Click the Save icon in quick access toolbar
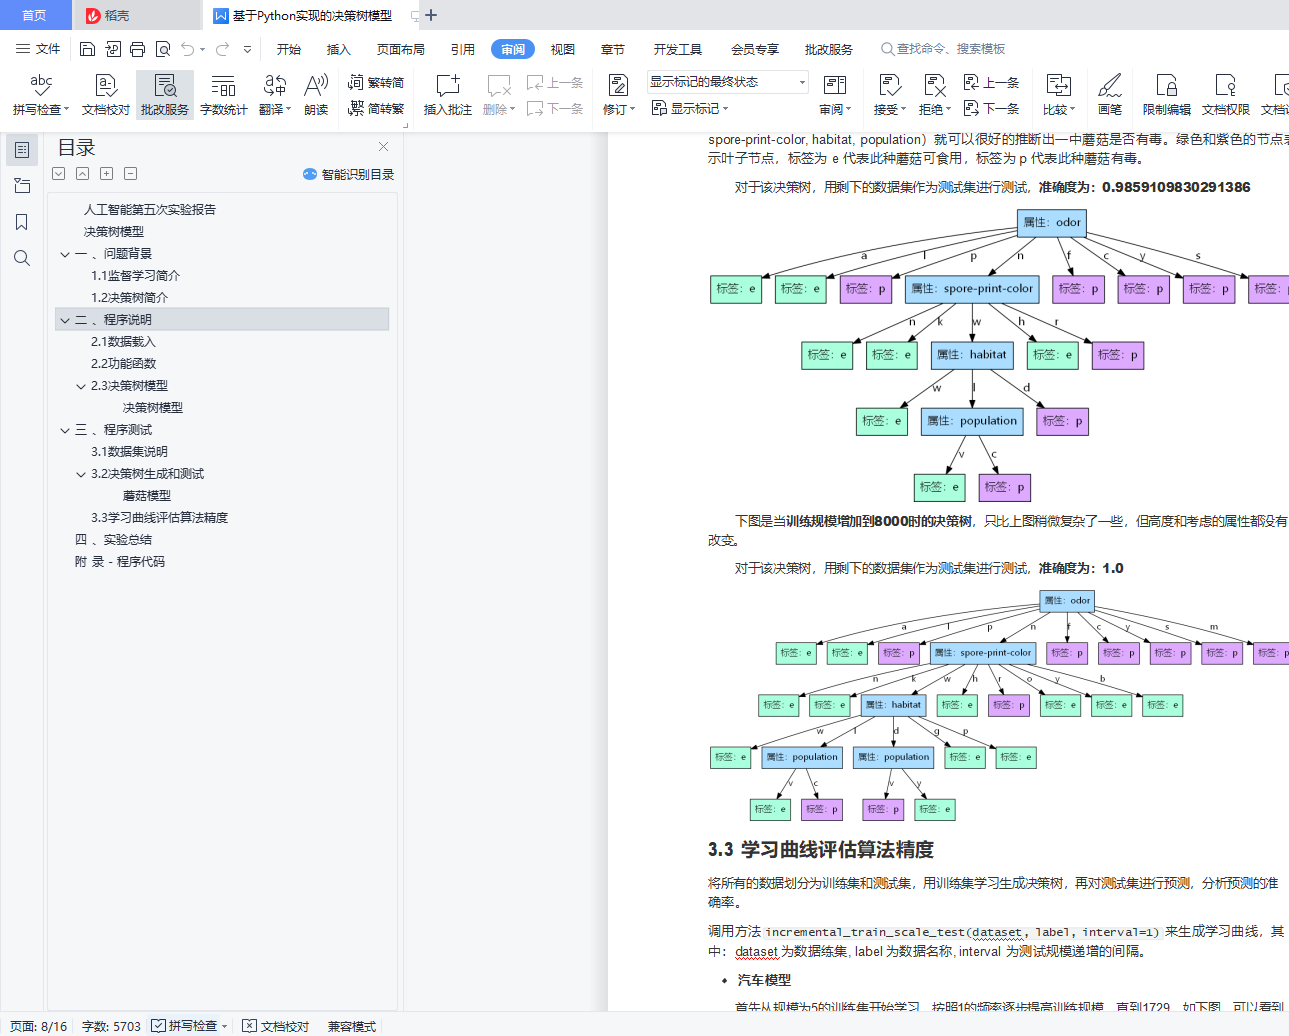 (x=87, y=49)
